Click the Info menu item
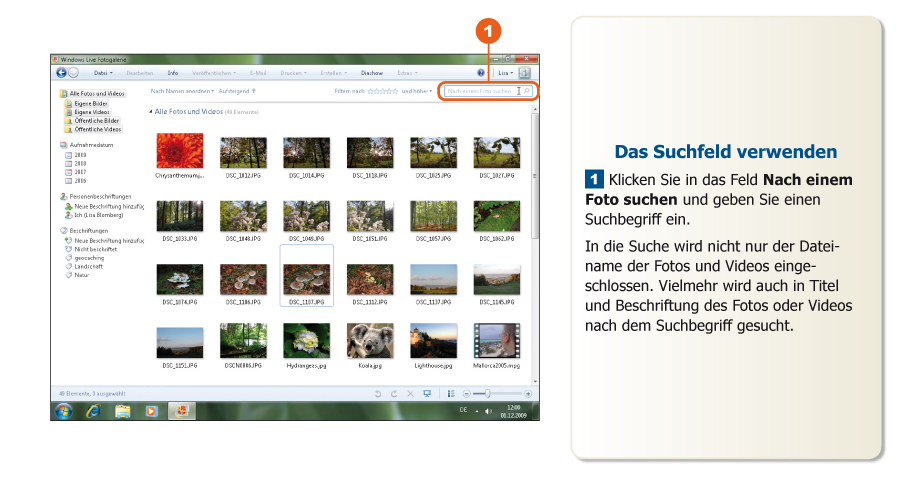The width and height of the screenshot is (900, 480). pyautogui.click(x=173, y=73)
